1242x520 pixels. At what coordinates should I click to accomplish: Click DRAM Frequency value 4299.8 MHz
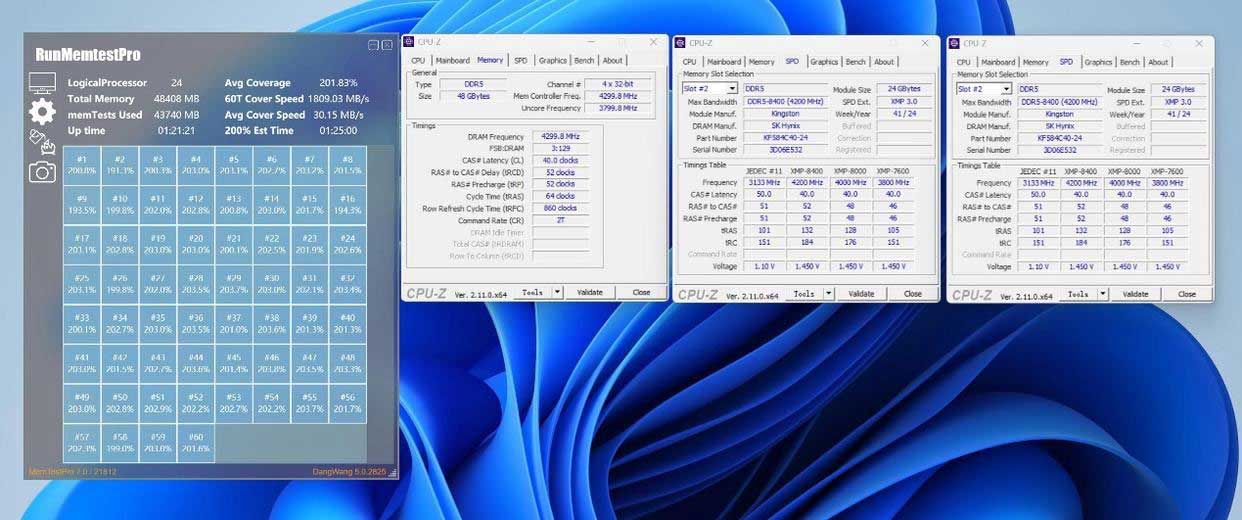coord(560,136)
